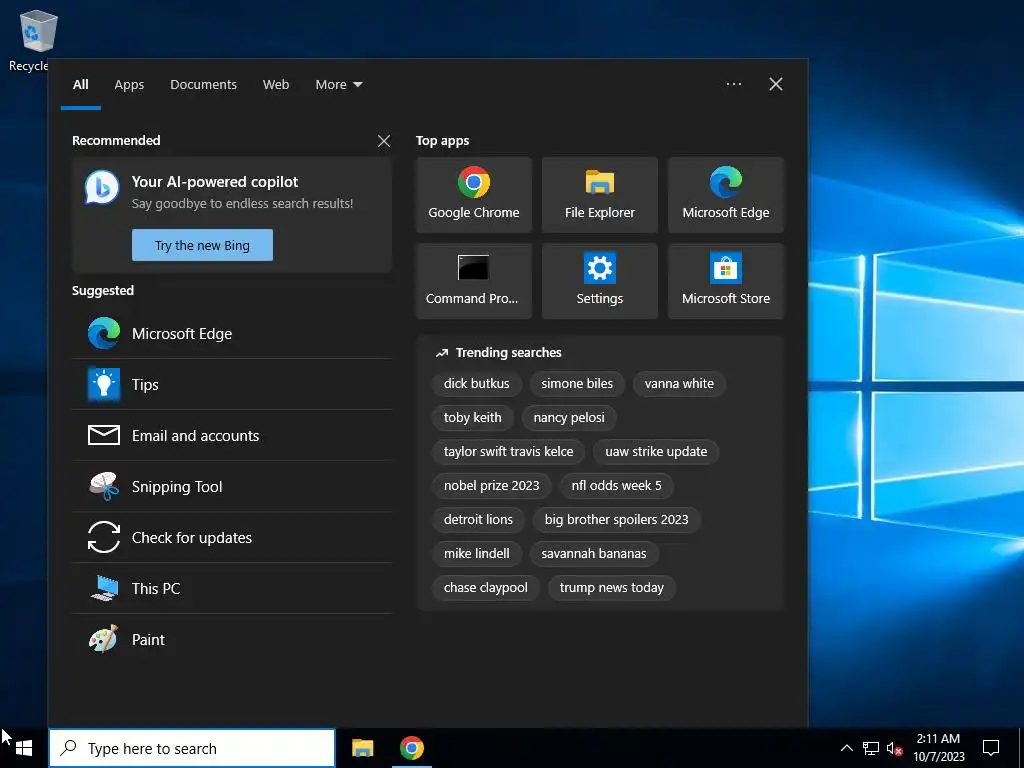Image resolution: width=1024 pixels, height=768 pixels.
Task: Click Try the new Bing button
Action: click(202, 245)
